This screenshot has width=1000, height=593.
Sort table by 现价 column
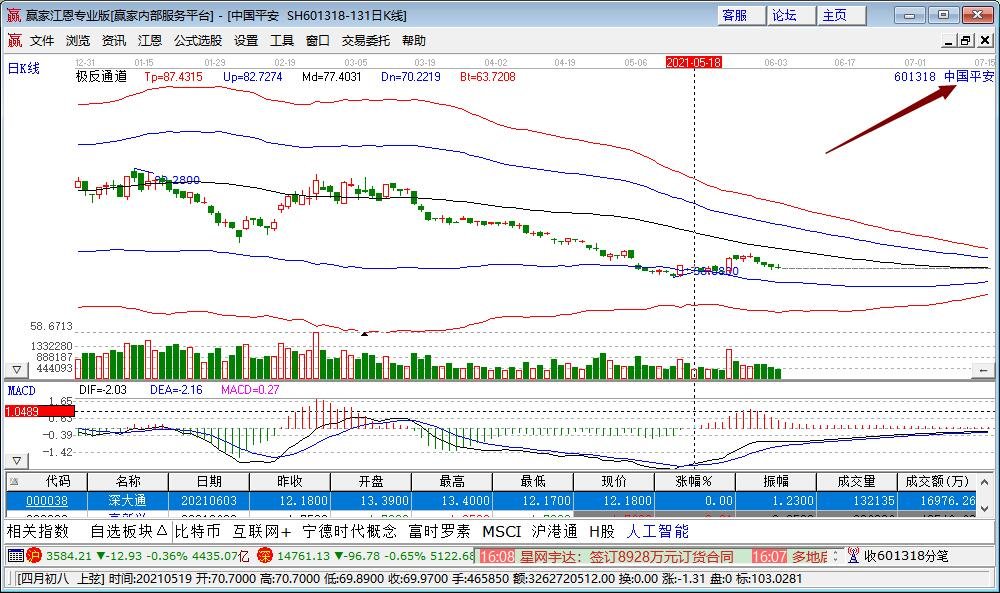coord(614,481)
